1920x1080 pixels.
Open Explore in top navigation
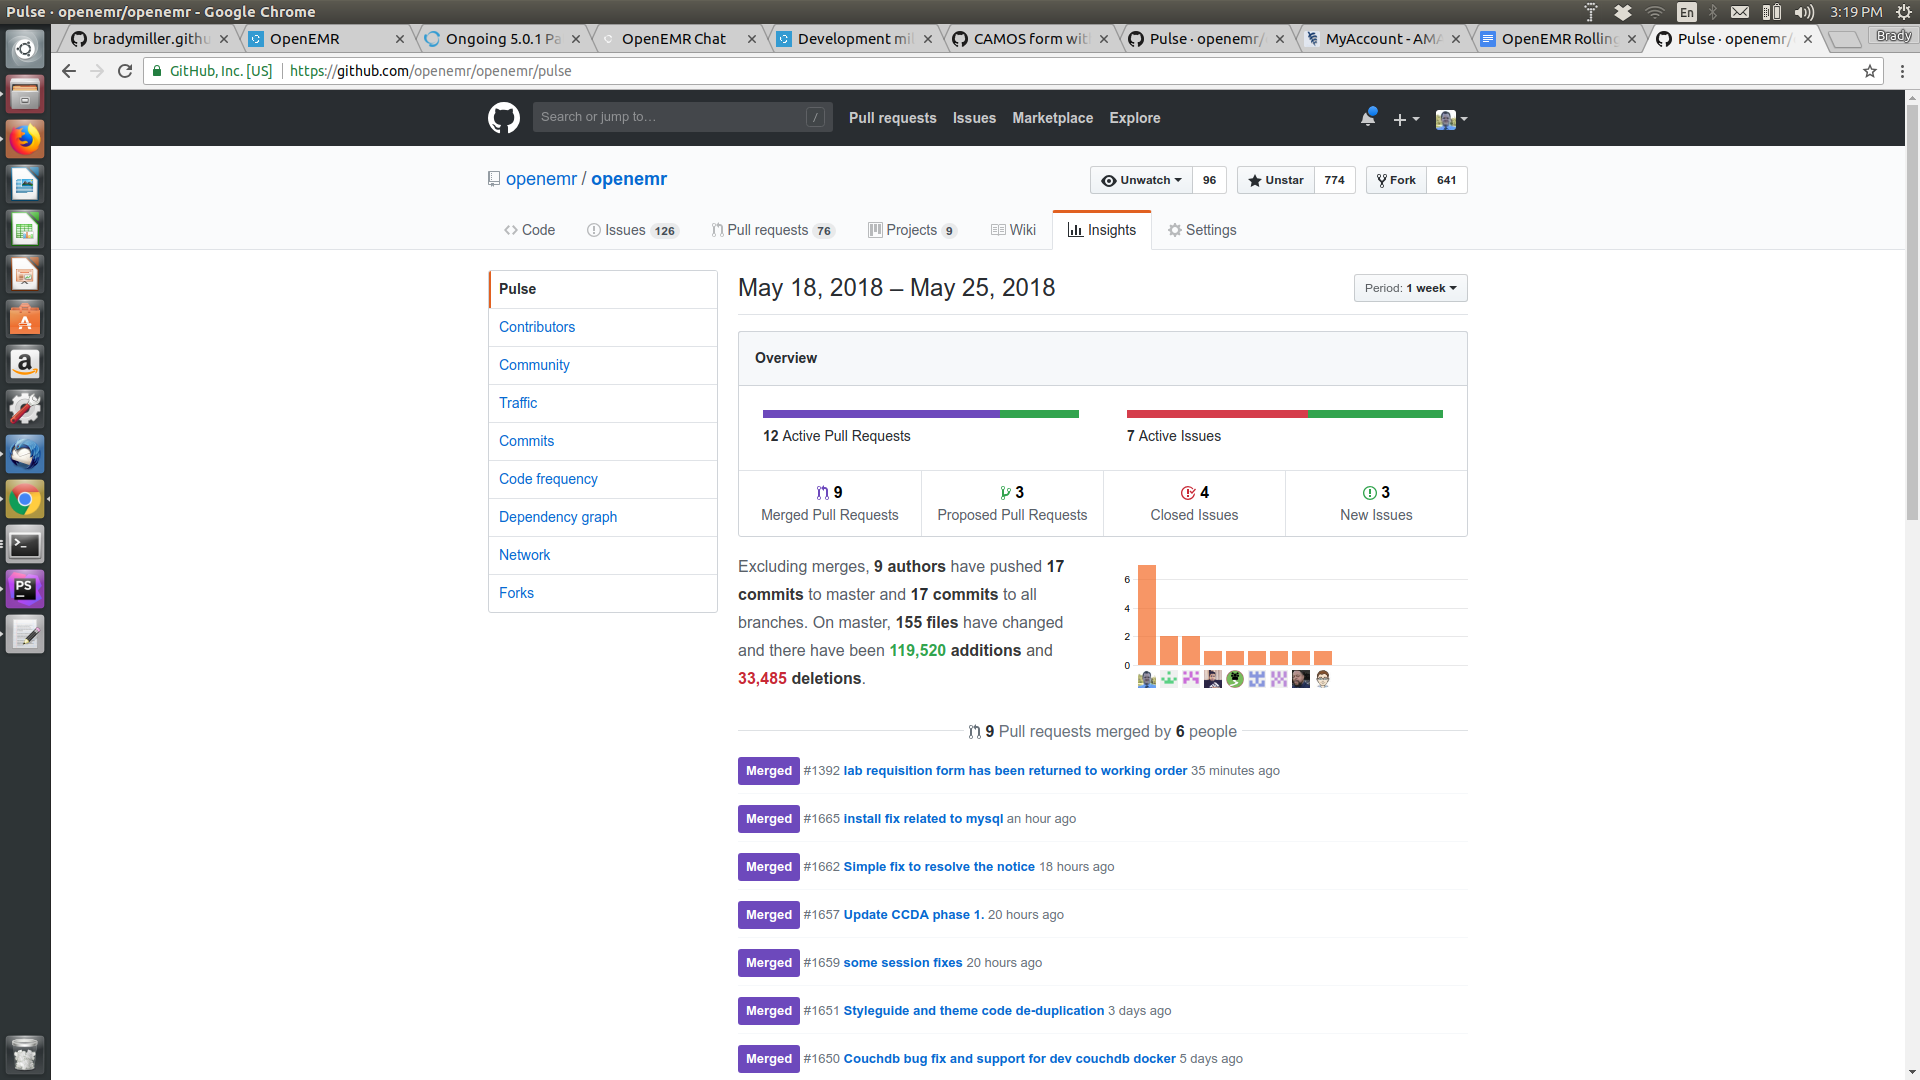pyautogui.click(x=1134, y=118)
